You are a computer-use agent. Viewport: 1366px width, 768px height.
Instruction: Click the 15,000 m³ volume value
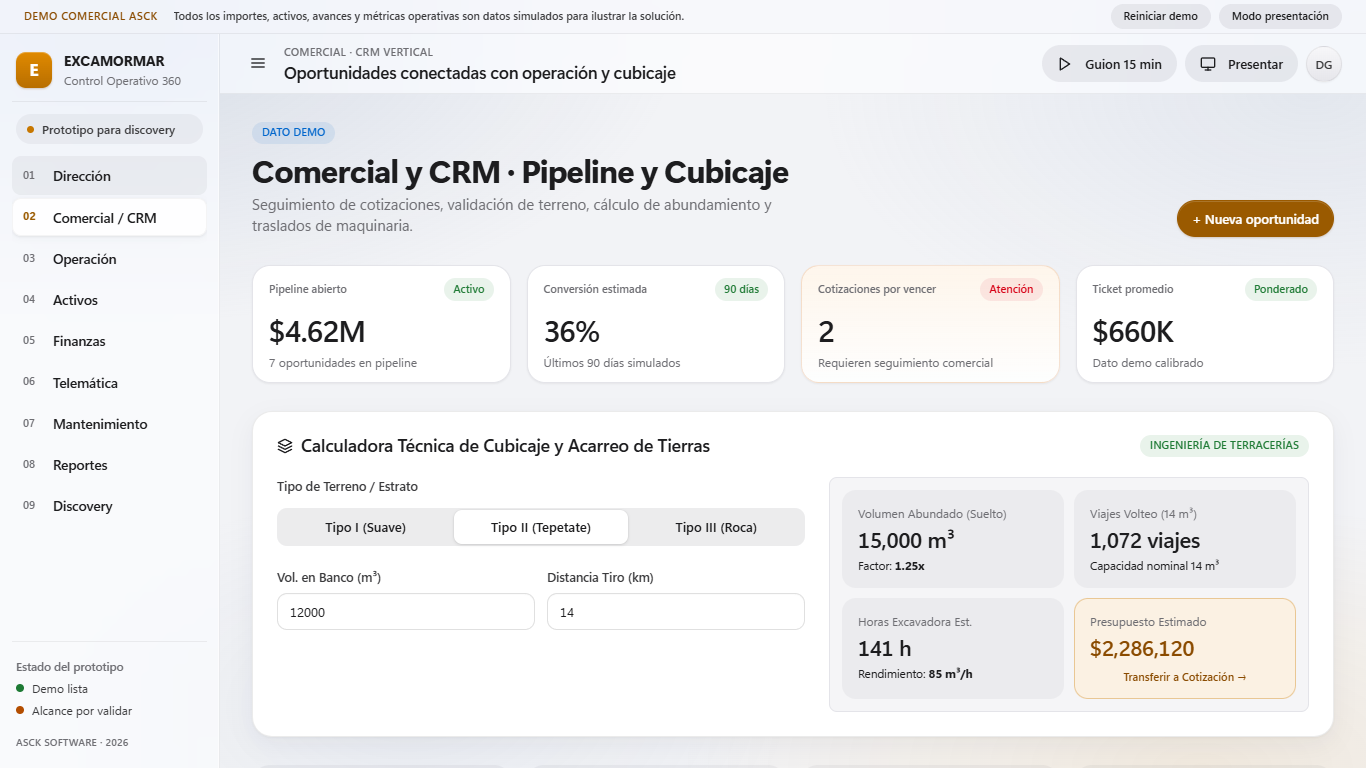(x=906, y=540)
